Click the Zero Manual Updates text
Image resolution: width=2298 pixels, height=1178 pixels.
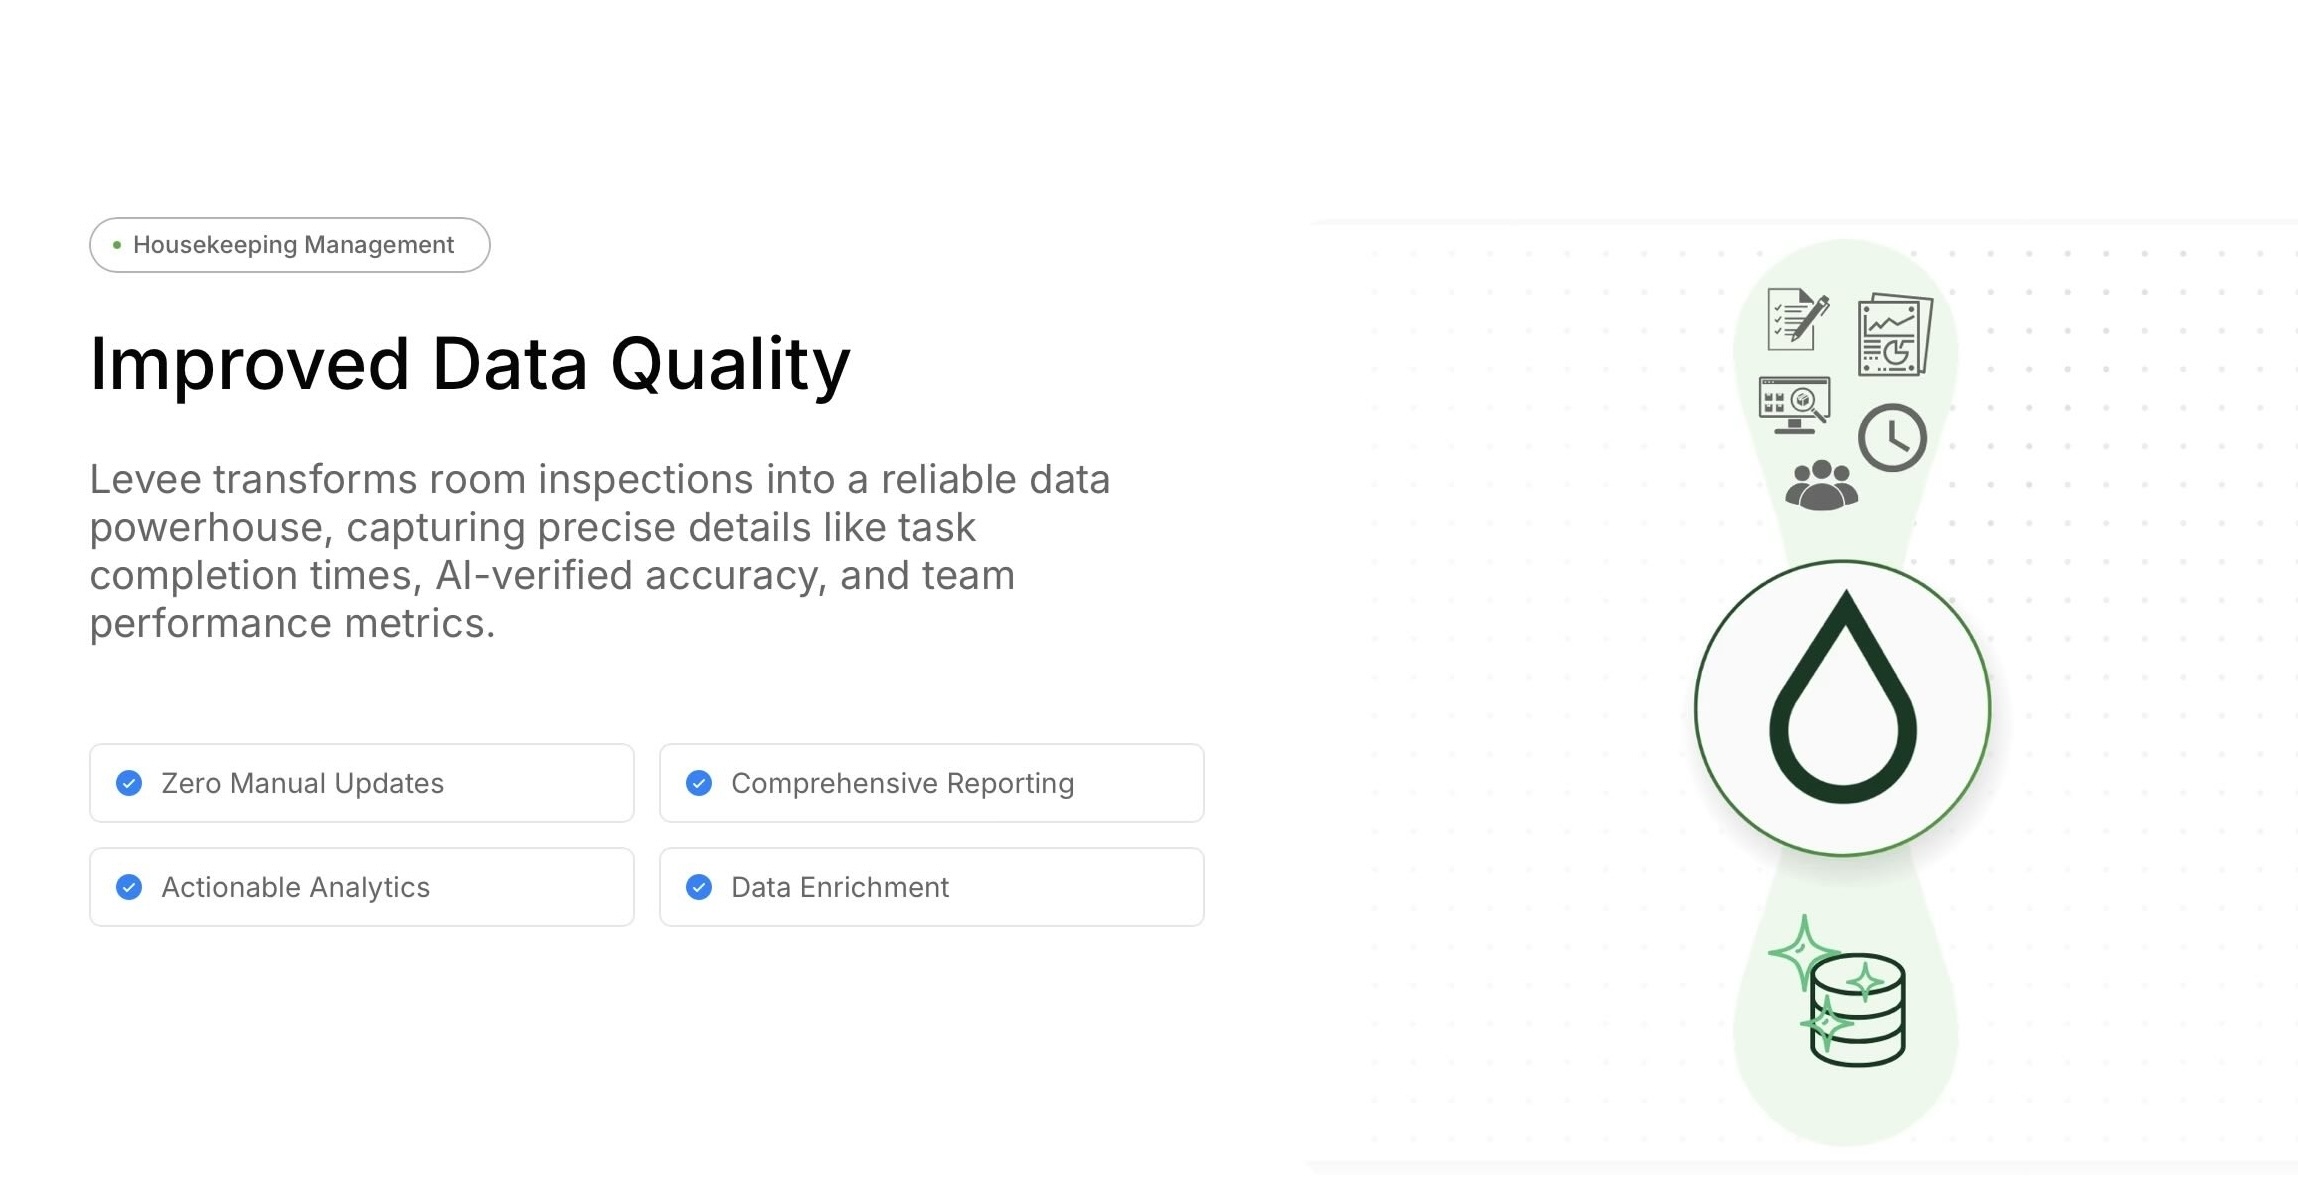point(302,783)
